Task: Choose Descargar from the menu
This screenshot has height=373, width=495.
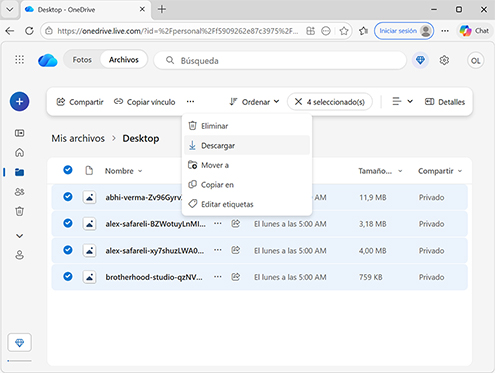Action: pyautogui.click(x=247, y=145)
